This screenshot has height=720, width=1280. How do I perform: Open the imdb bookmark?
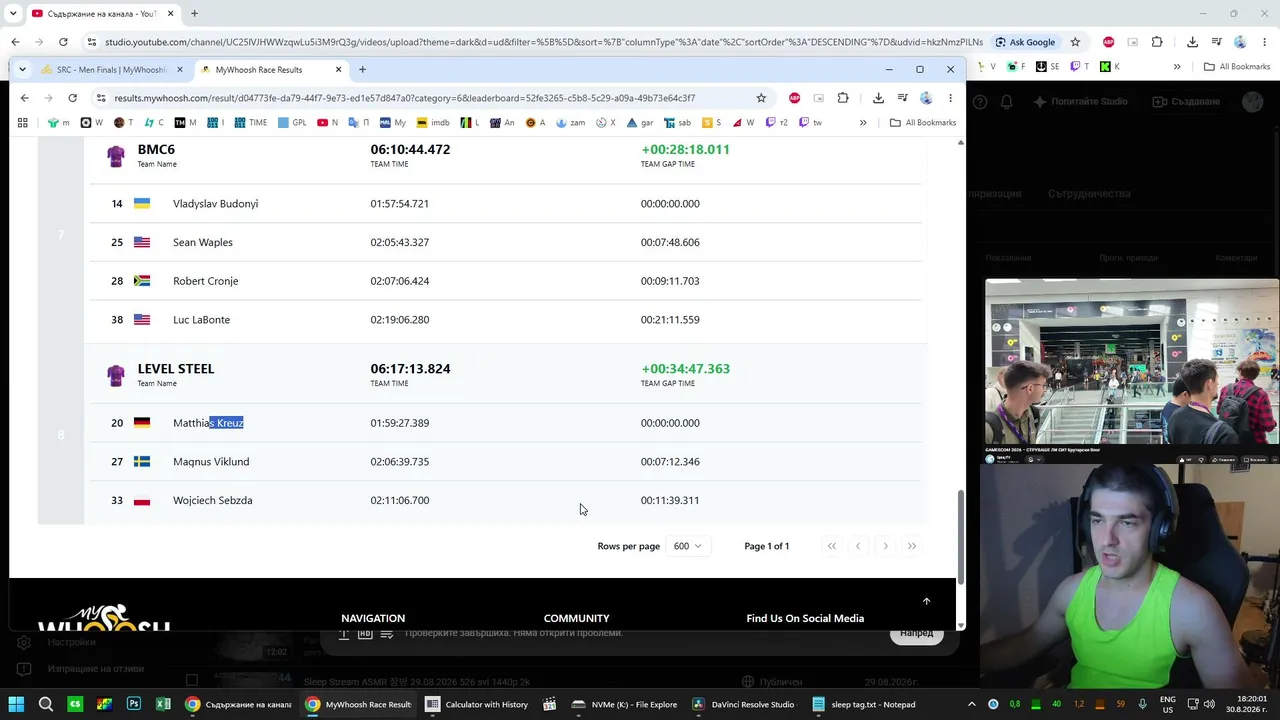click(x=433, y=123)
